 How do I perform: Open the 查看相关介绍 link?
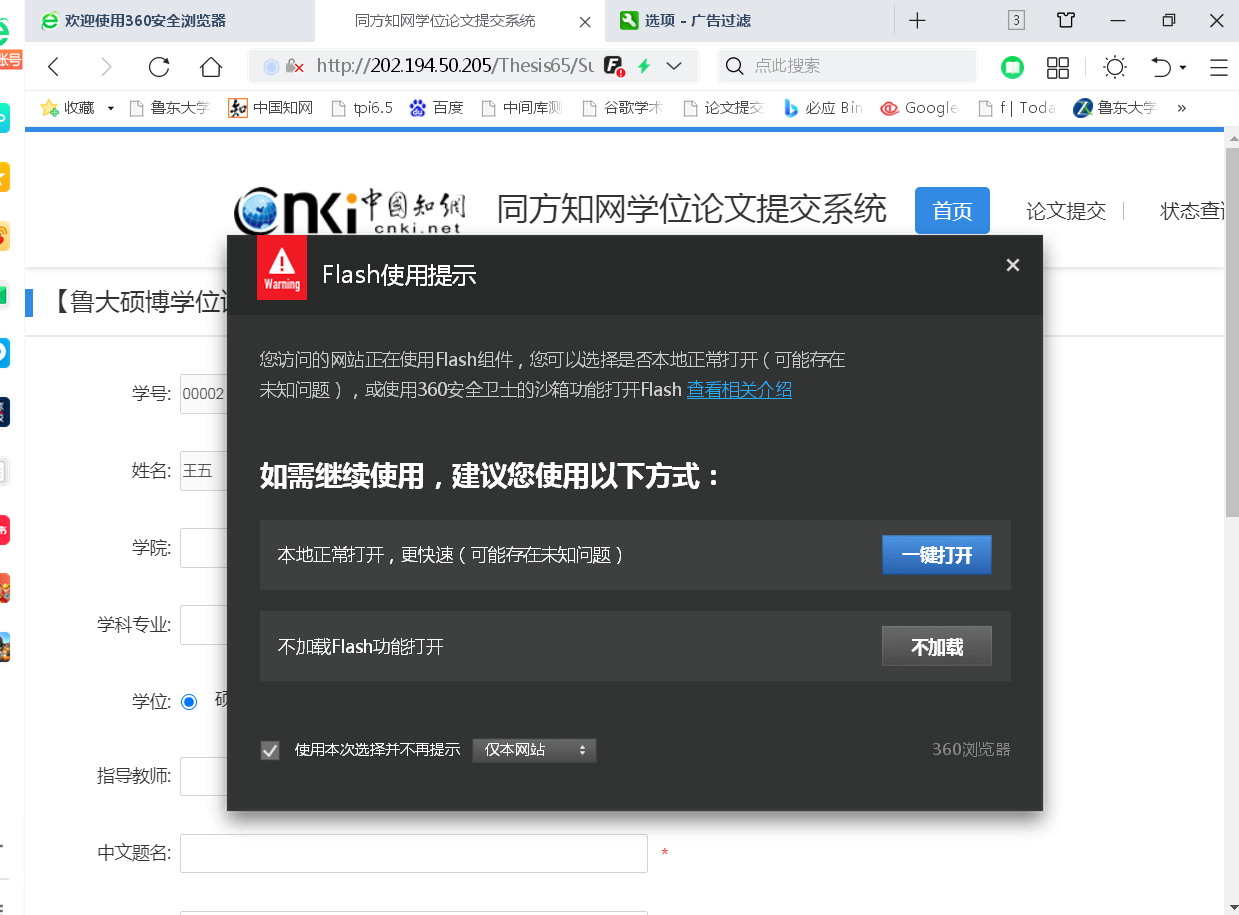[739, 390]
